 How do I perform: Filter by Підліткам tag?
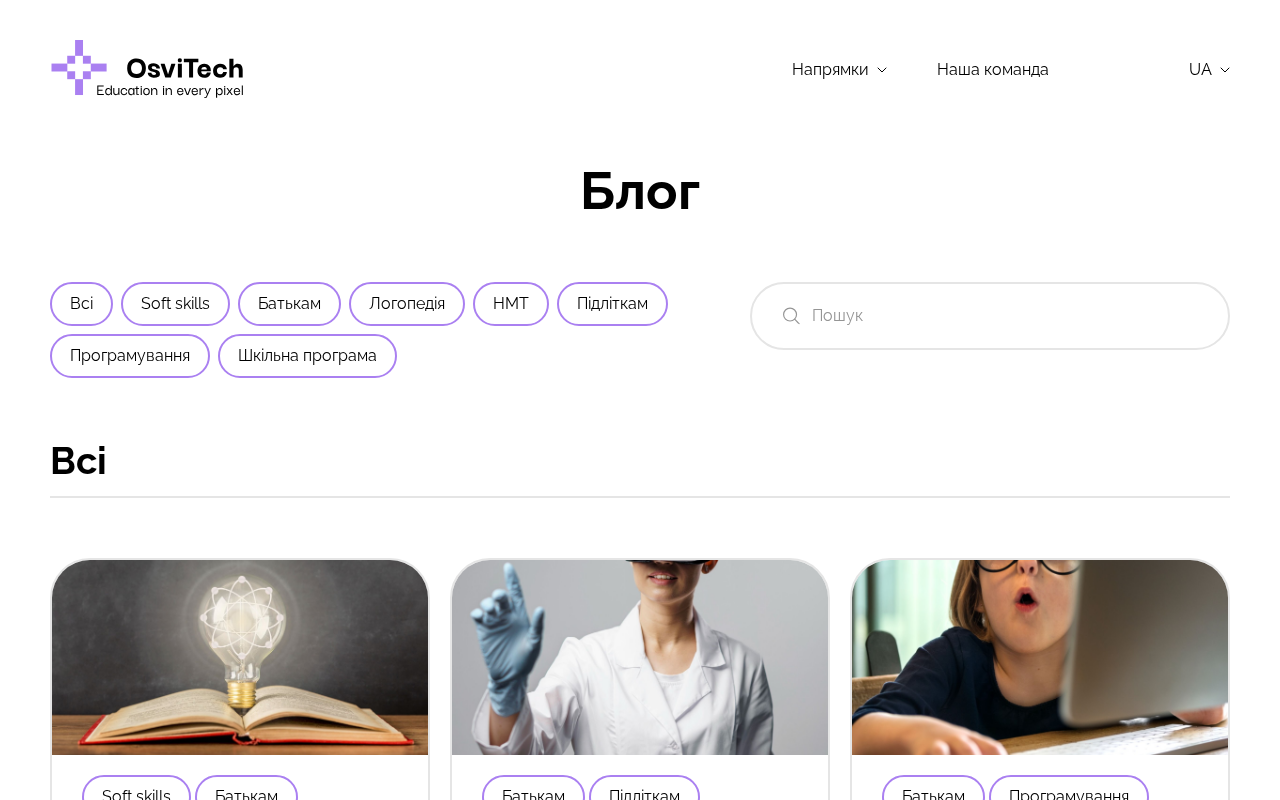(x=612, y=304)
